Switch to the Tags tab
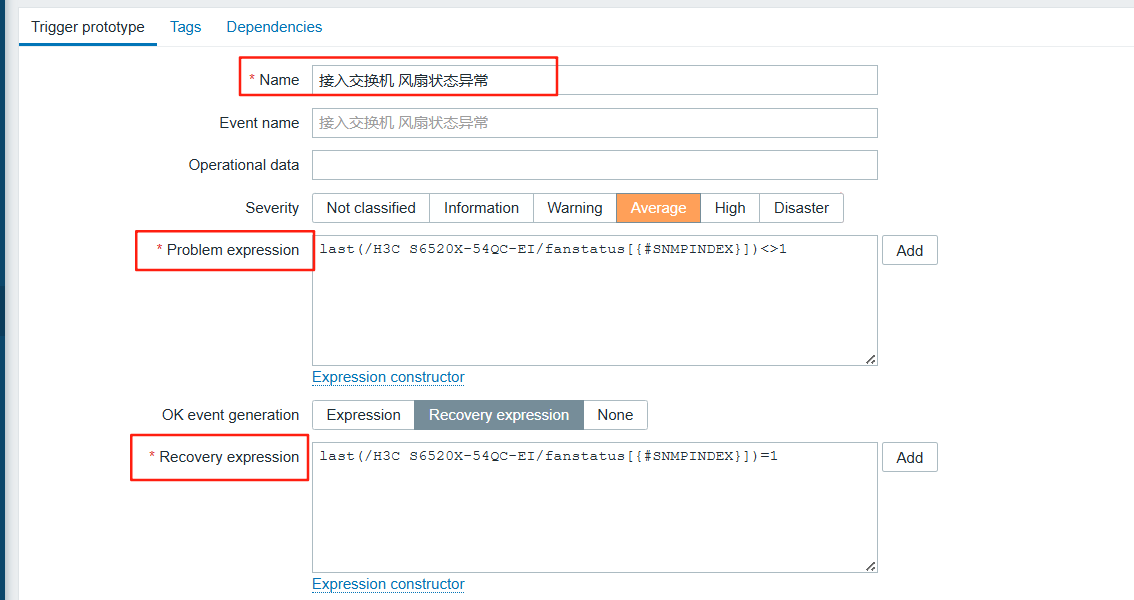 pos(185,27)
